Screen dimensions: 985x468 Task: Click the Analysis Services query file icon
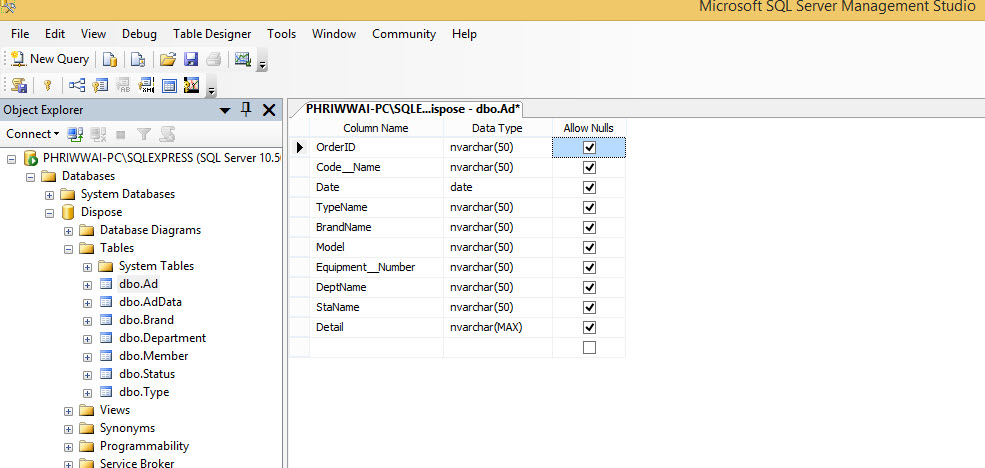(138, 60)
